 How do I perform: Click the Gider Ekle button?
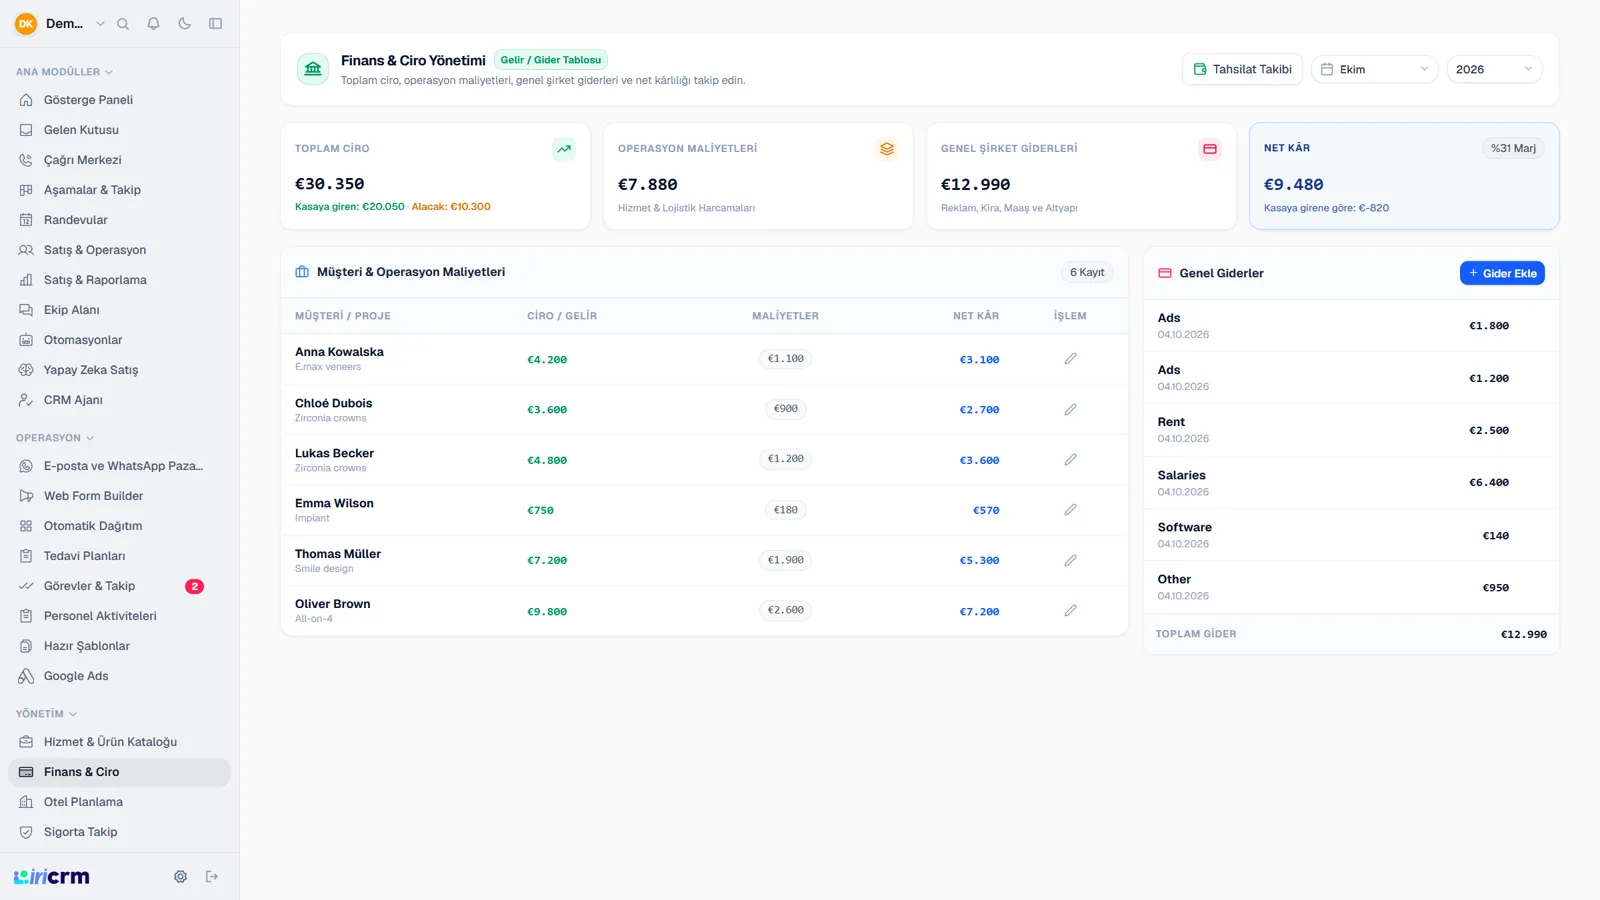[x=1502, y=273]
